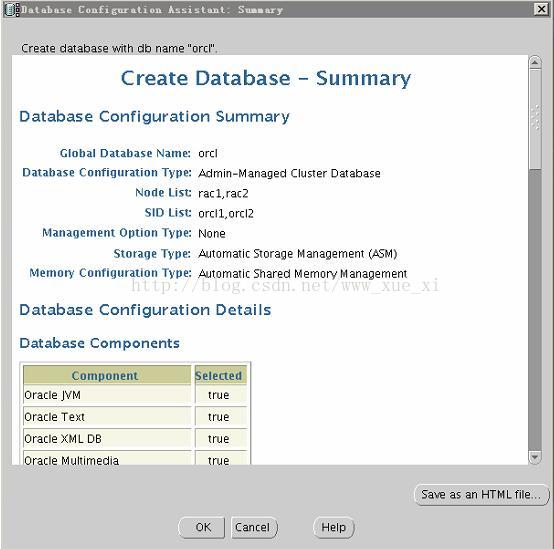Click the Database Configuration Assistant title icon
Image resolution: width=554 pixels, height=549 pixels.
pos(11,10)
